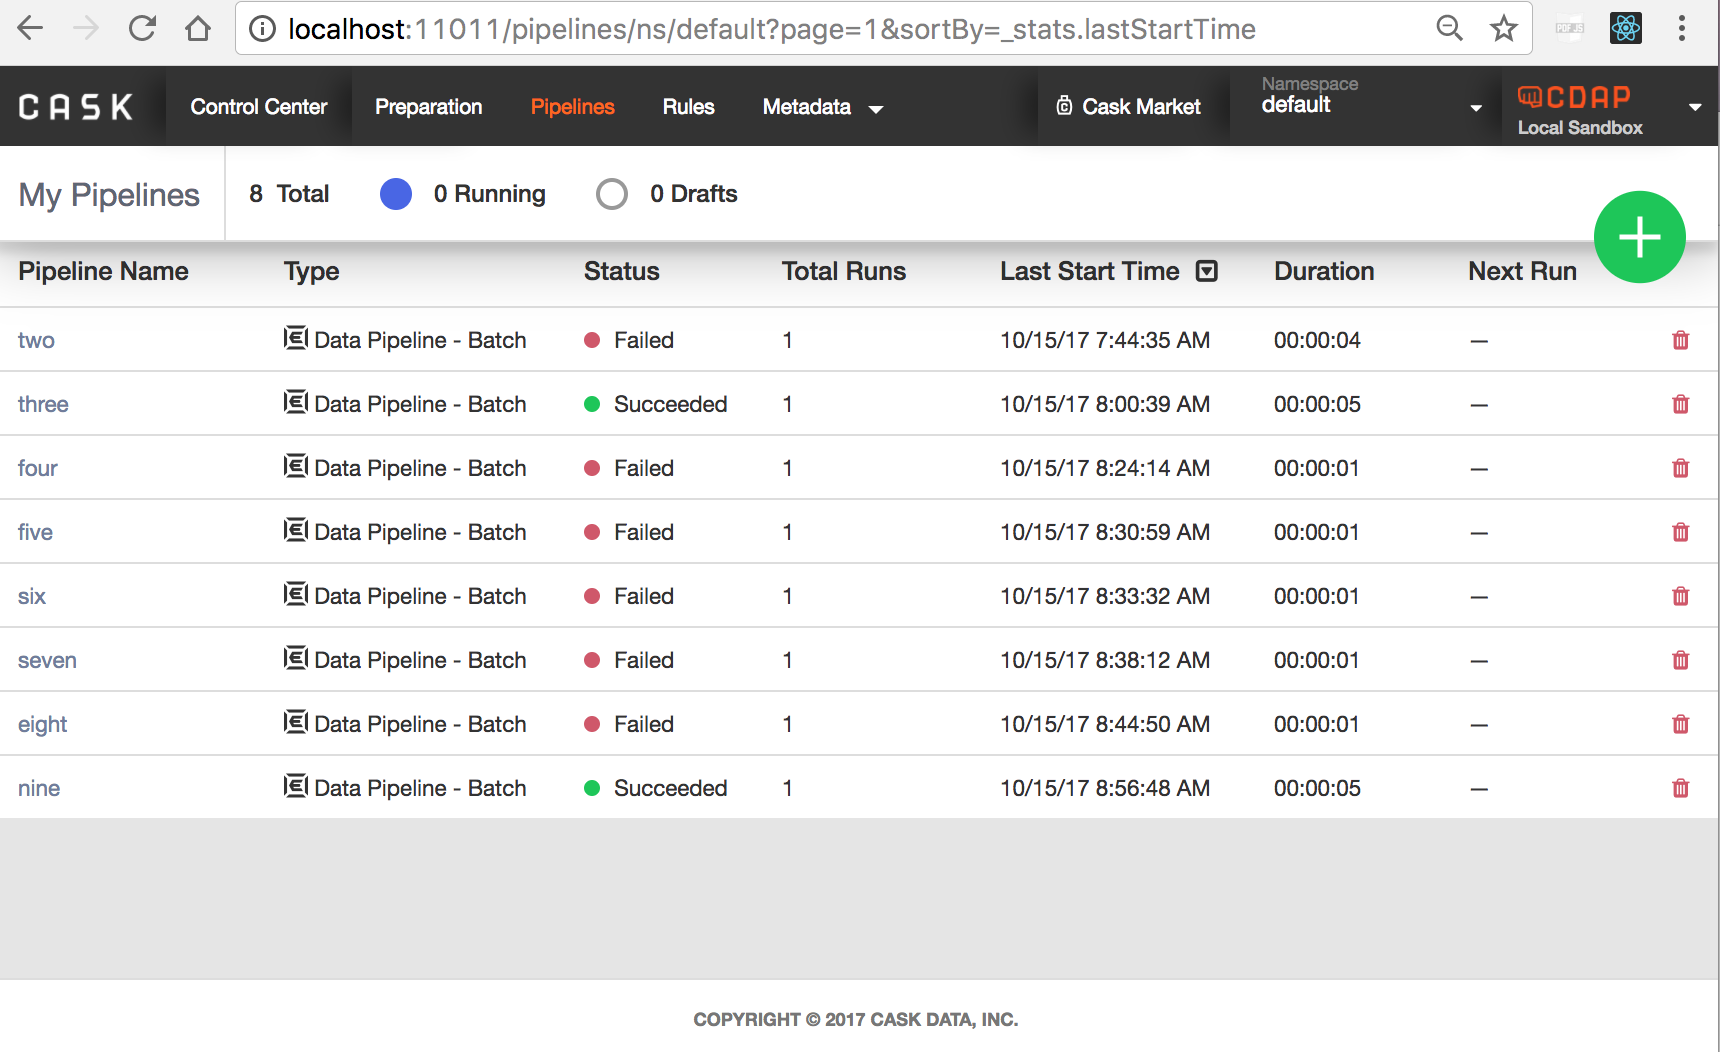Open pipeline five
The width and height of the screenshot is (1720, 1052).
(x=35, y=533)
